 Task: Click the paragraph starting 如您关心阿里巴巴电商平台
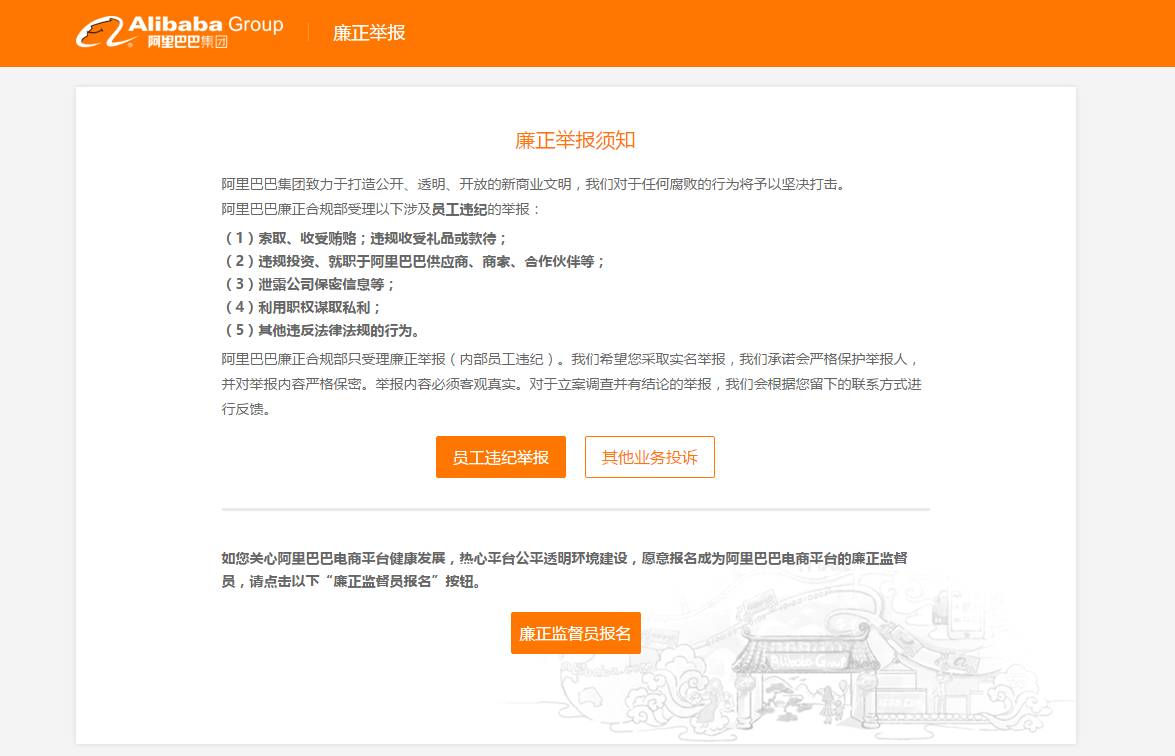tap(564, 569)
